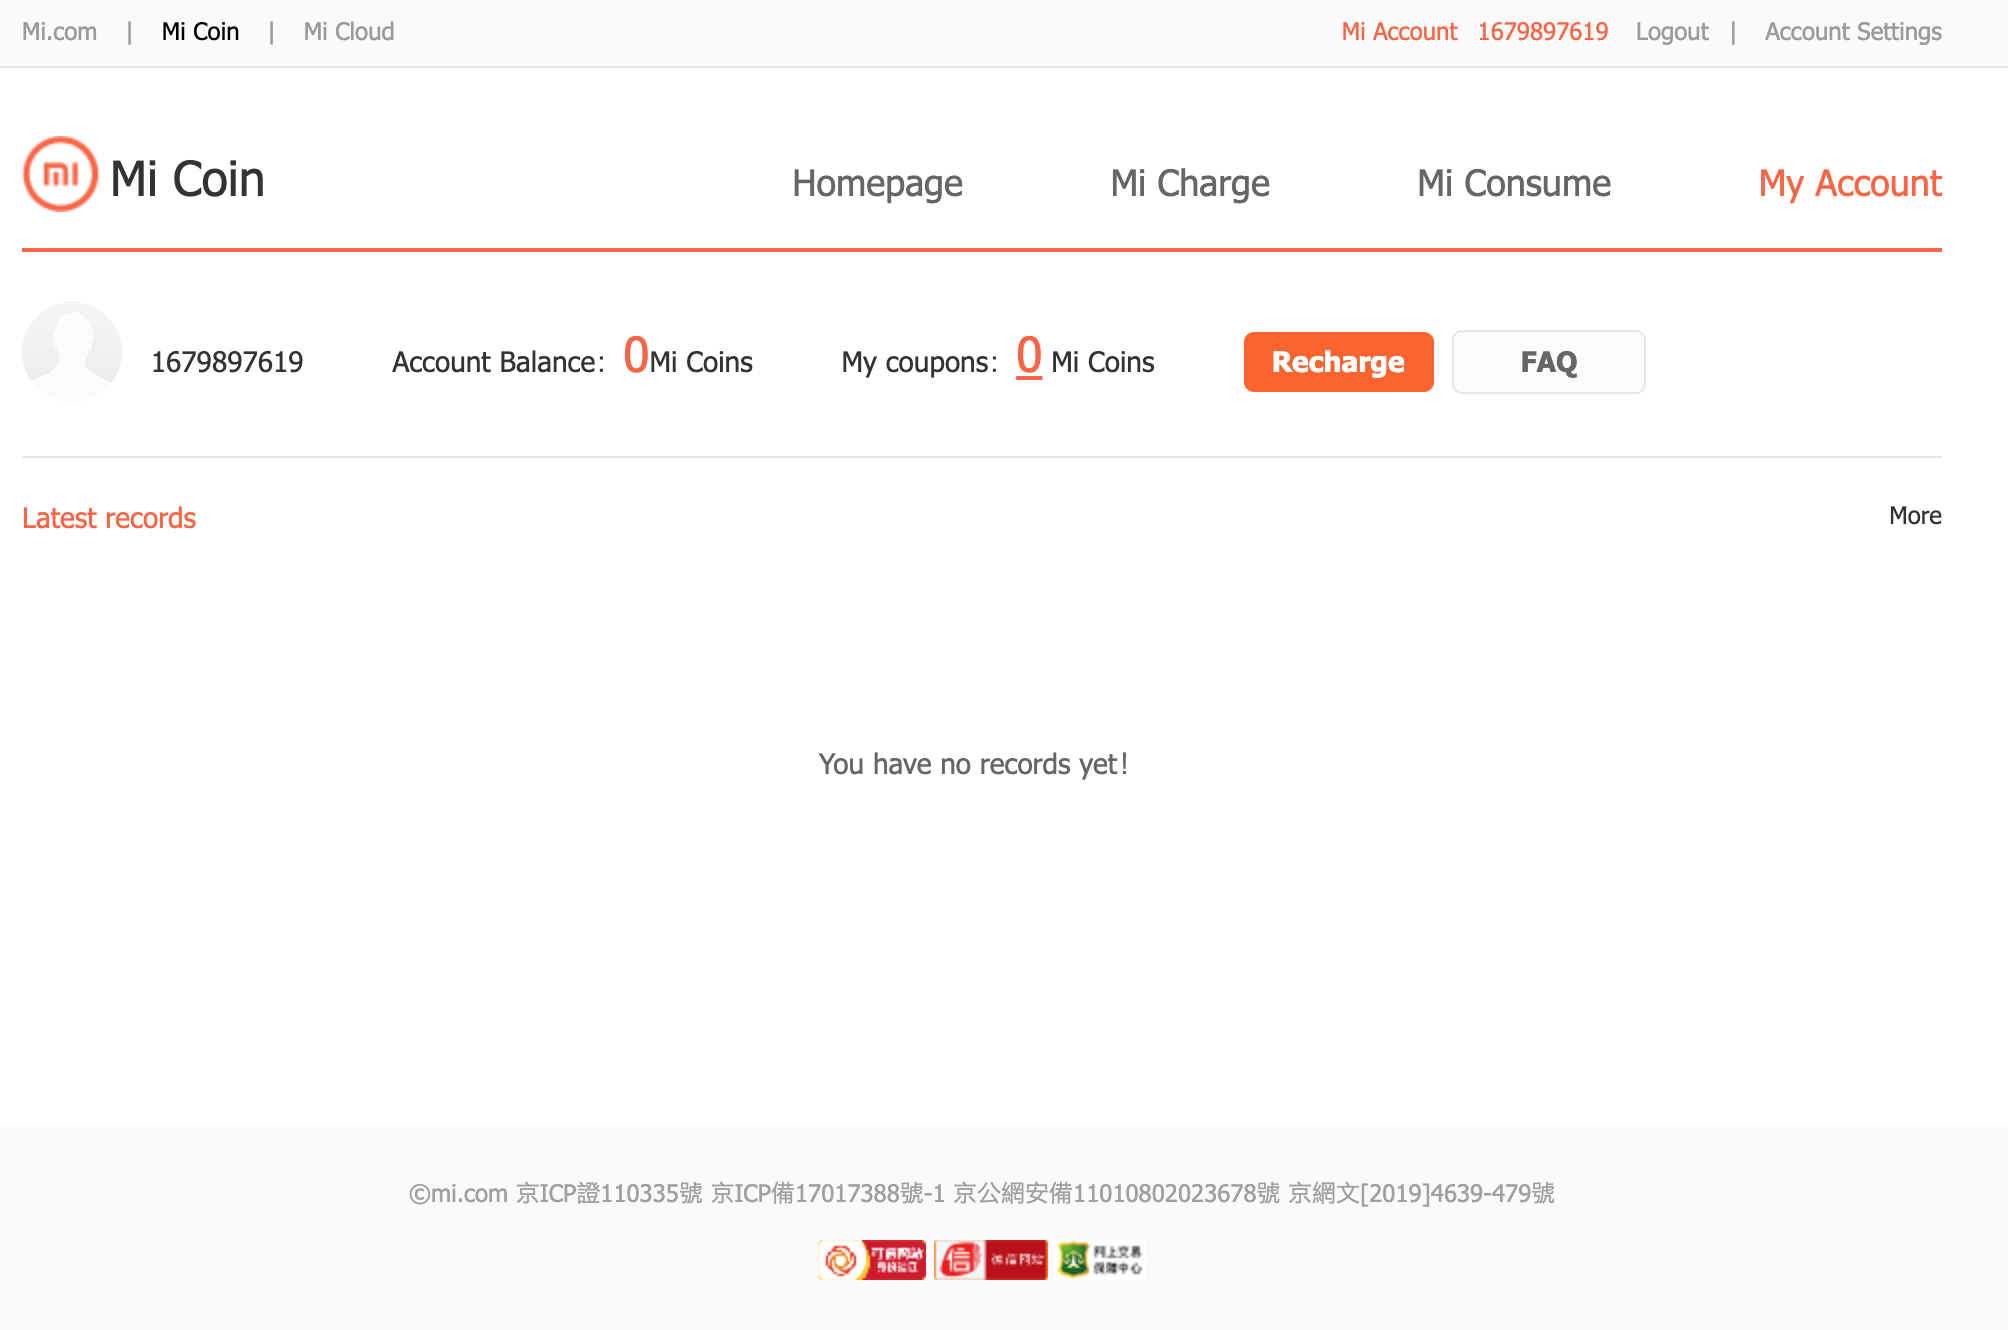Click the Account Balance label

click(x=498, y=362)
